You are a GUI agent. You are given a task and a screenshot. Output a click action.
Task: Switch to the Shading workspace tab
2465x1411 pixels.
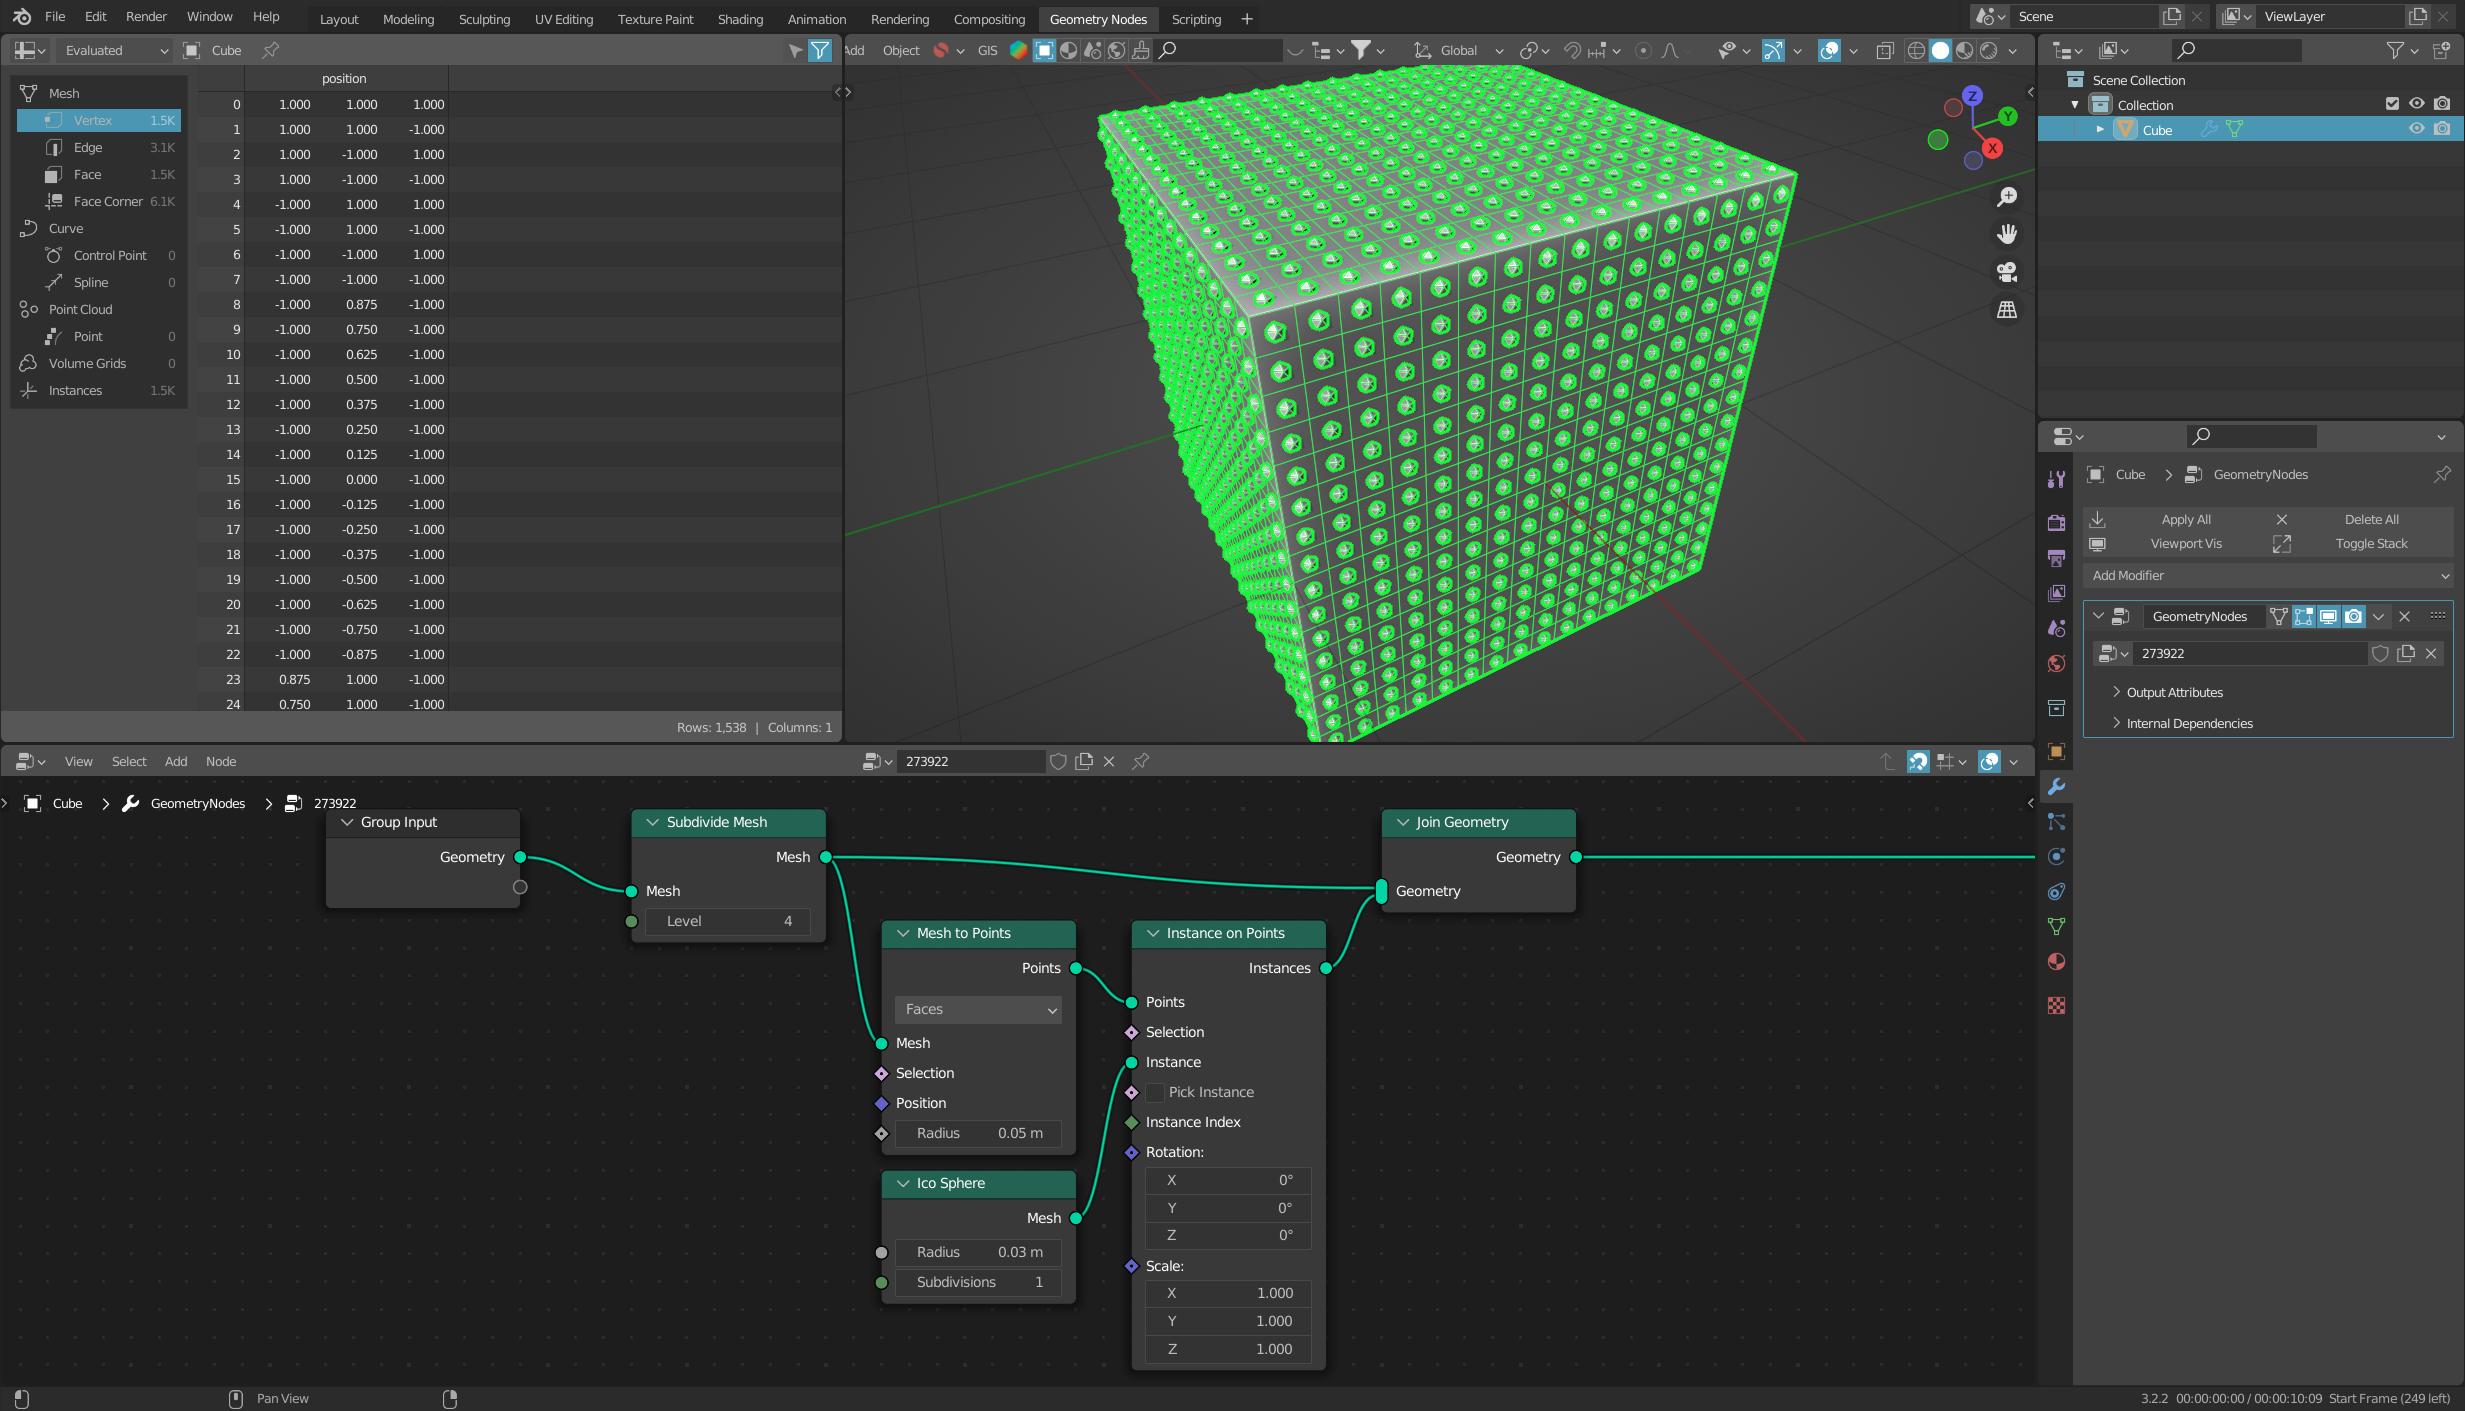(739, 19)
